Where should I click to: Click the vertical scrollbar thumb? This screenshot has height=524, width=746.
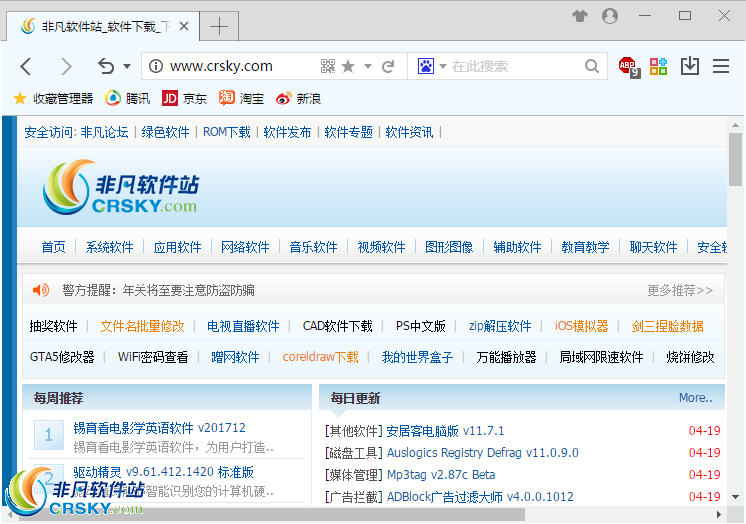[x=735, y=159]
